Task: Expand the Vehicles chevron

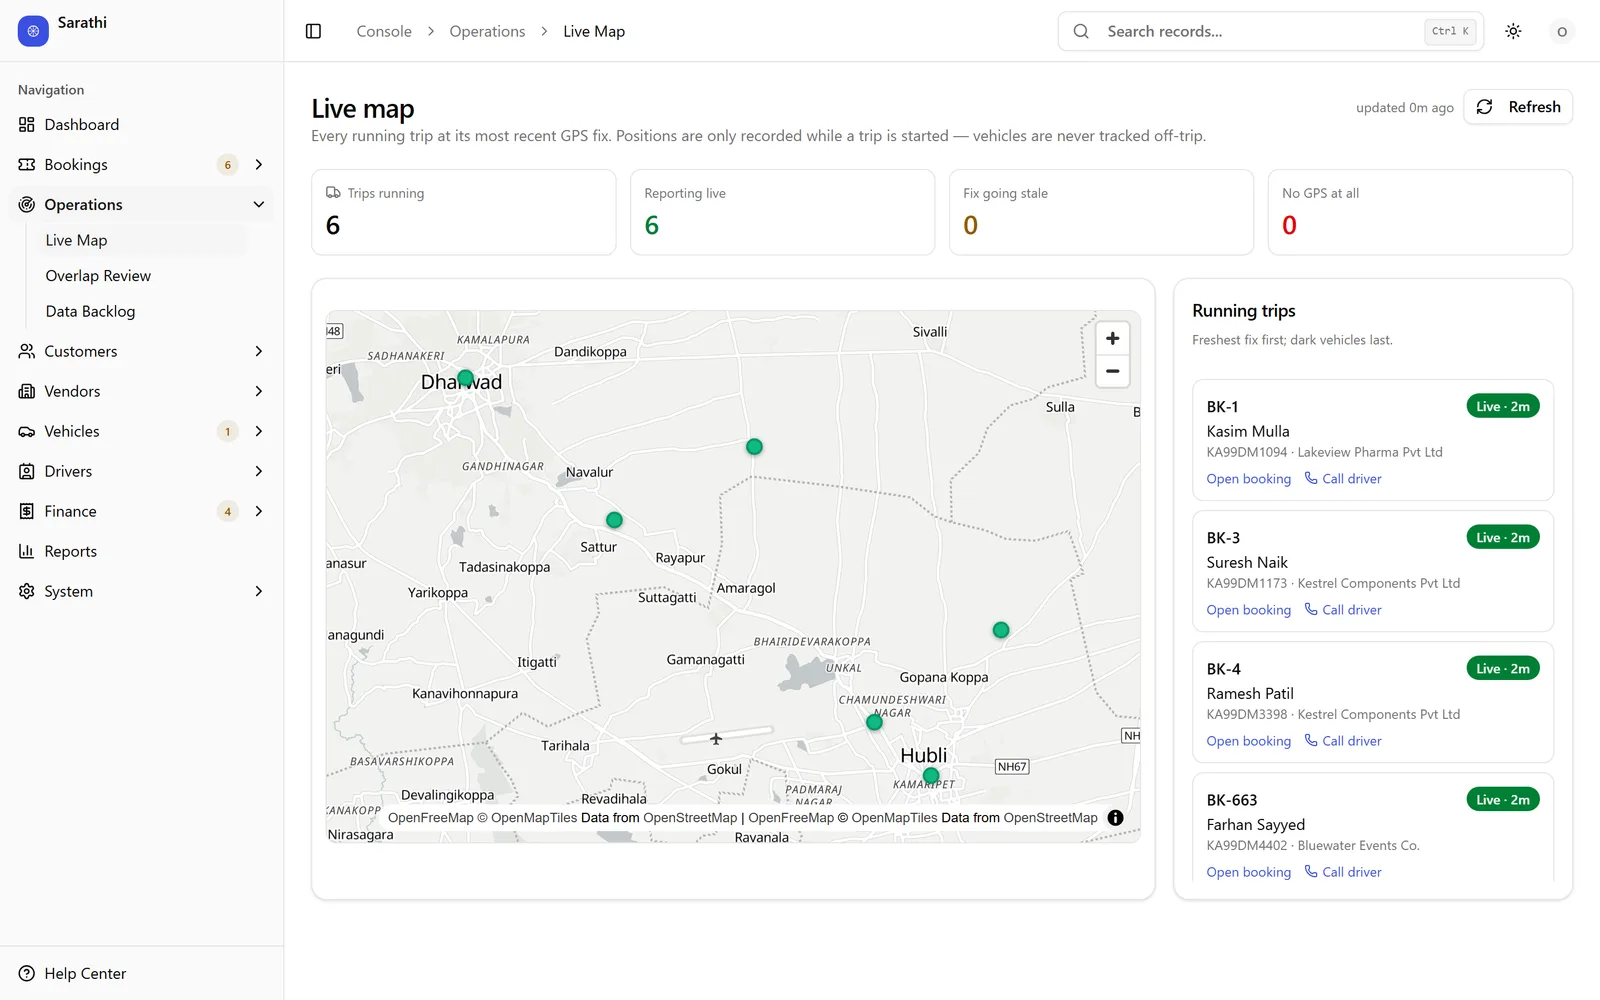Action: [259, 432]
